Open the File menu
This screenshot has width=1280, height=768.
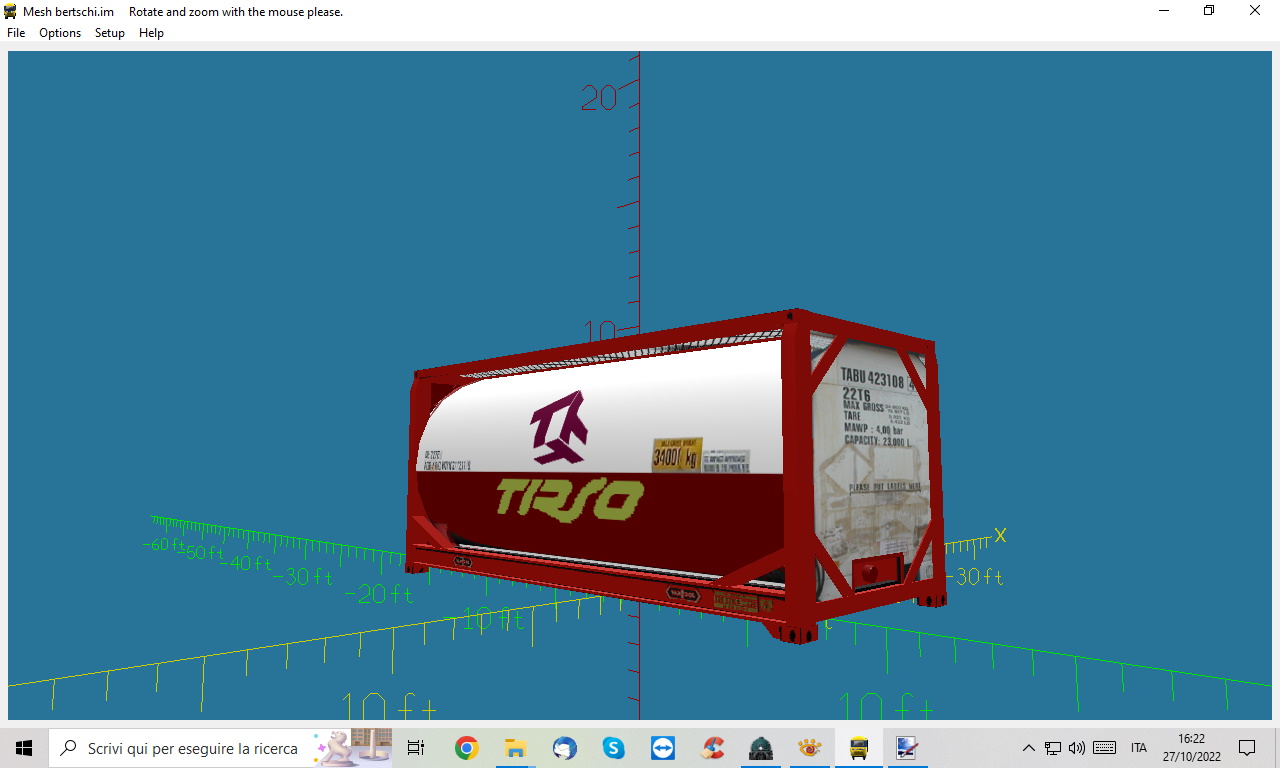click(x=16, y=33)
